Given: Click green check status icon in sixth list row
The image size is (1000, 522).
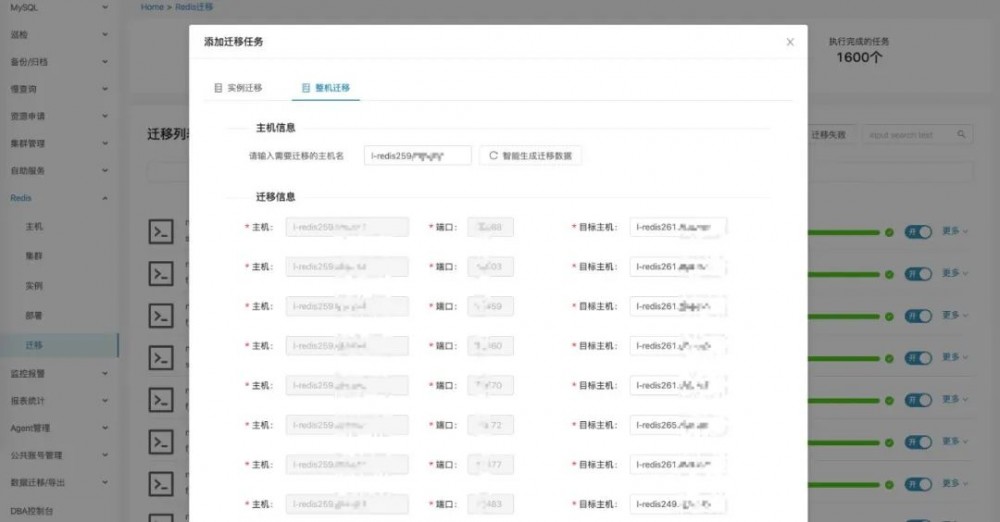Looking at the screenshot, I should tap(889, 443).
